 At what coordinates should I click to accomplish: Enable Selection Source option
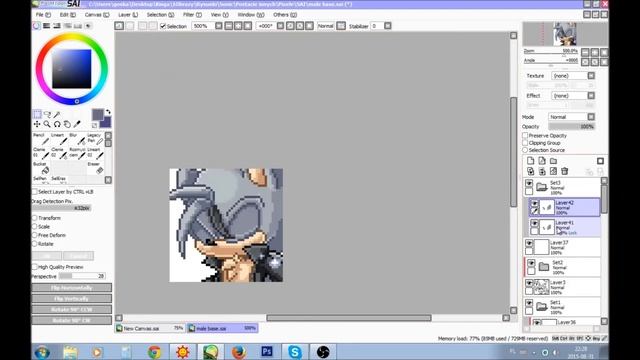526,150
